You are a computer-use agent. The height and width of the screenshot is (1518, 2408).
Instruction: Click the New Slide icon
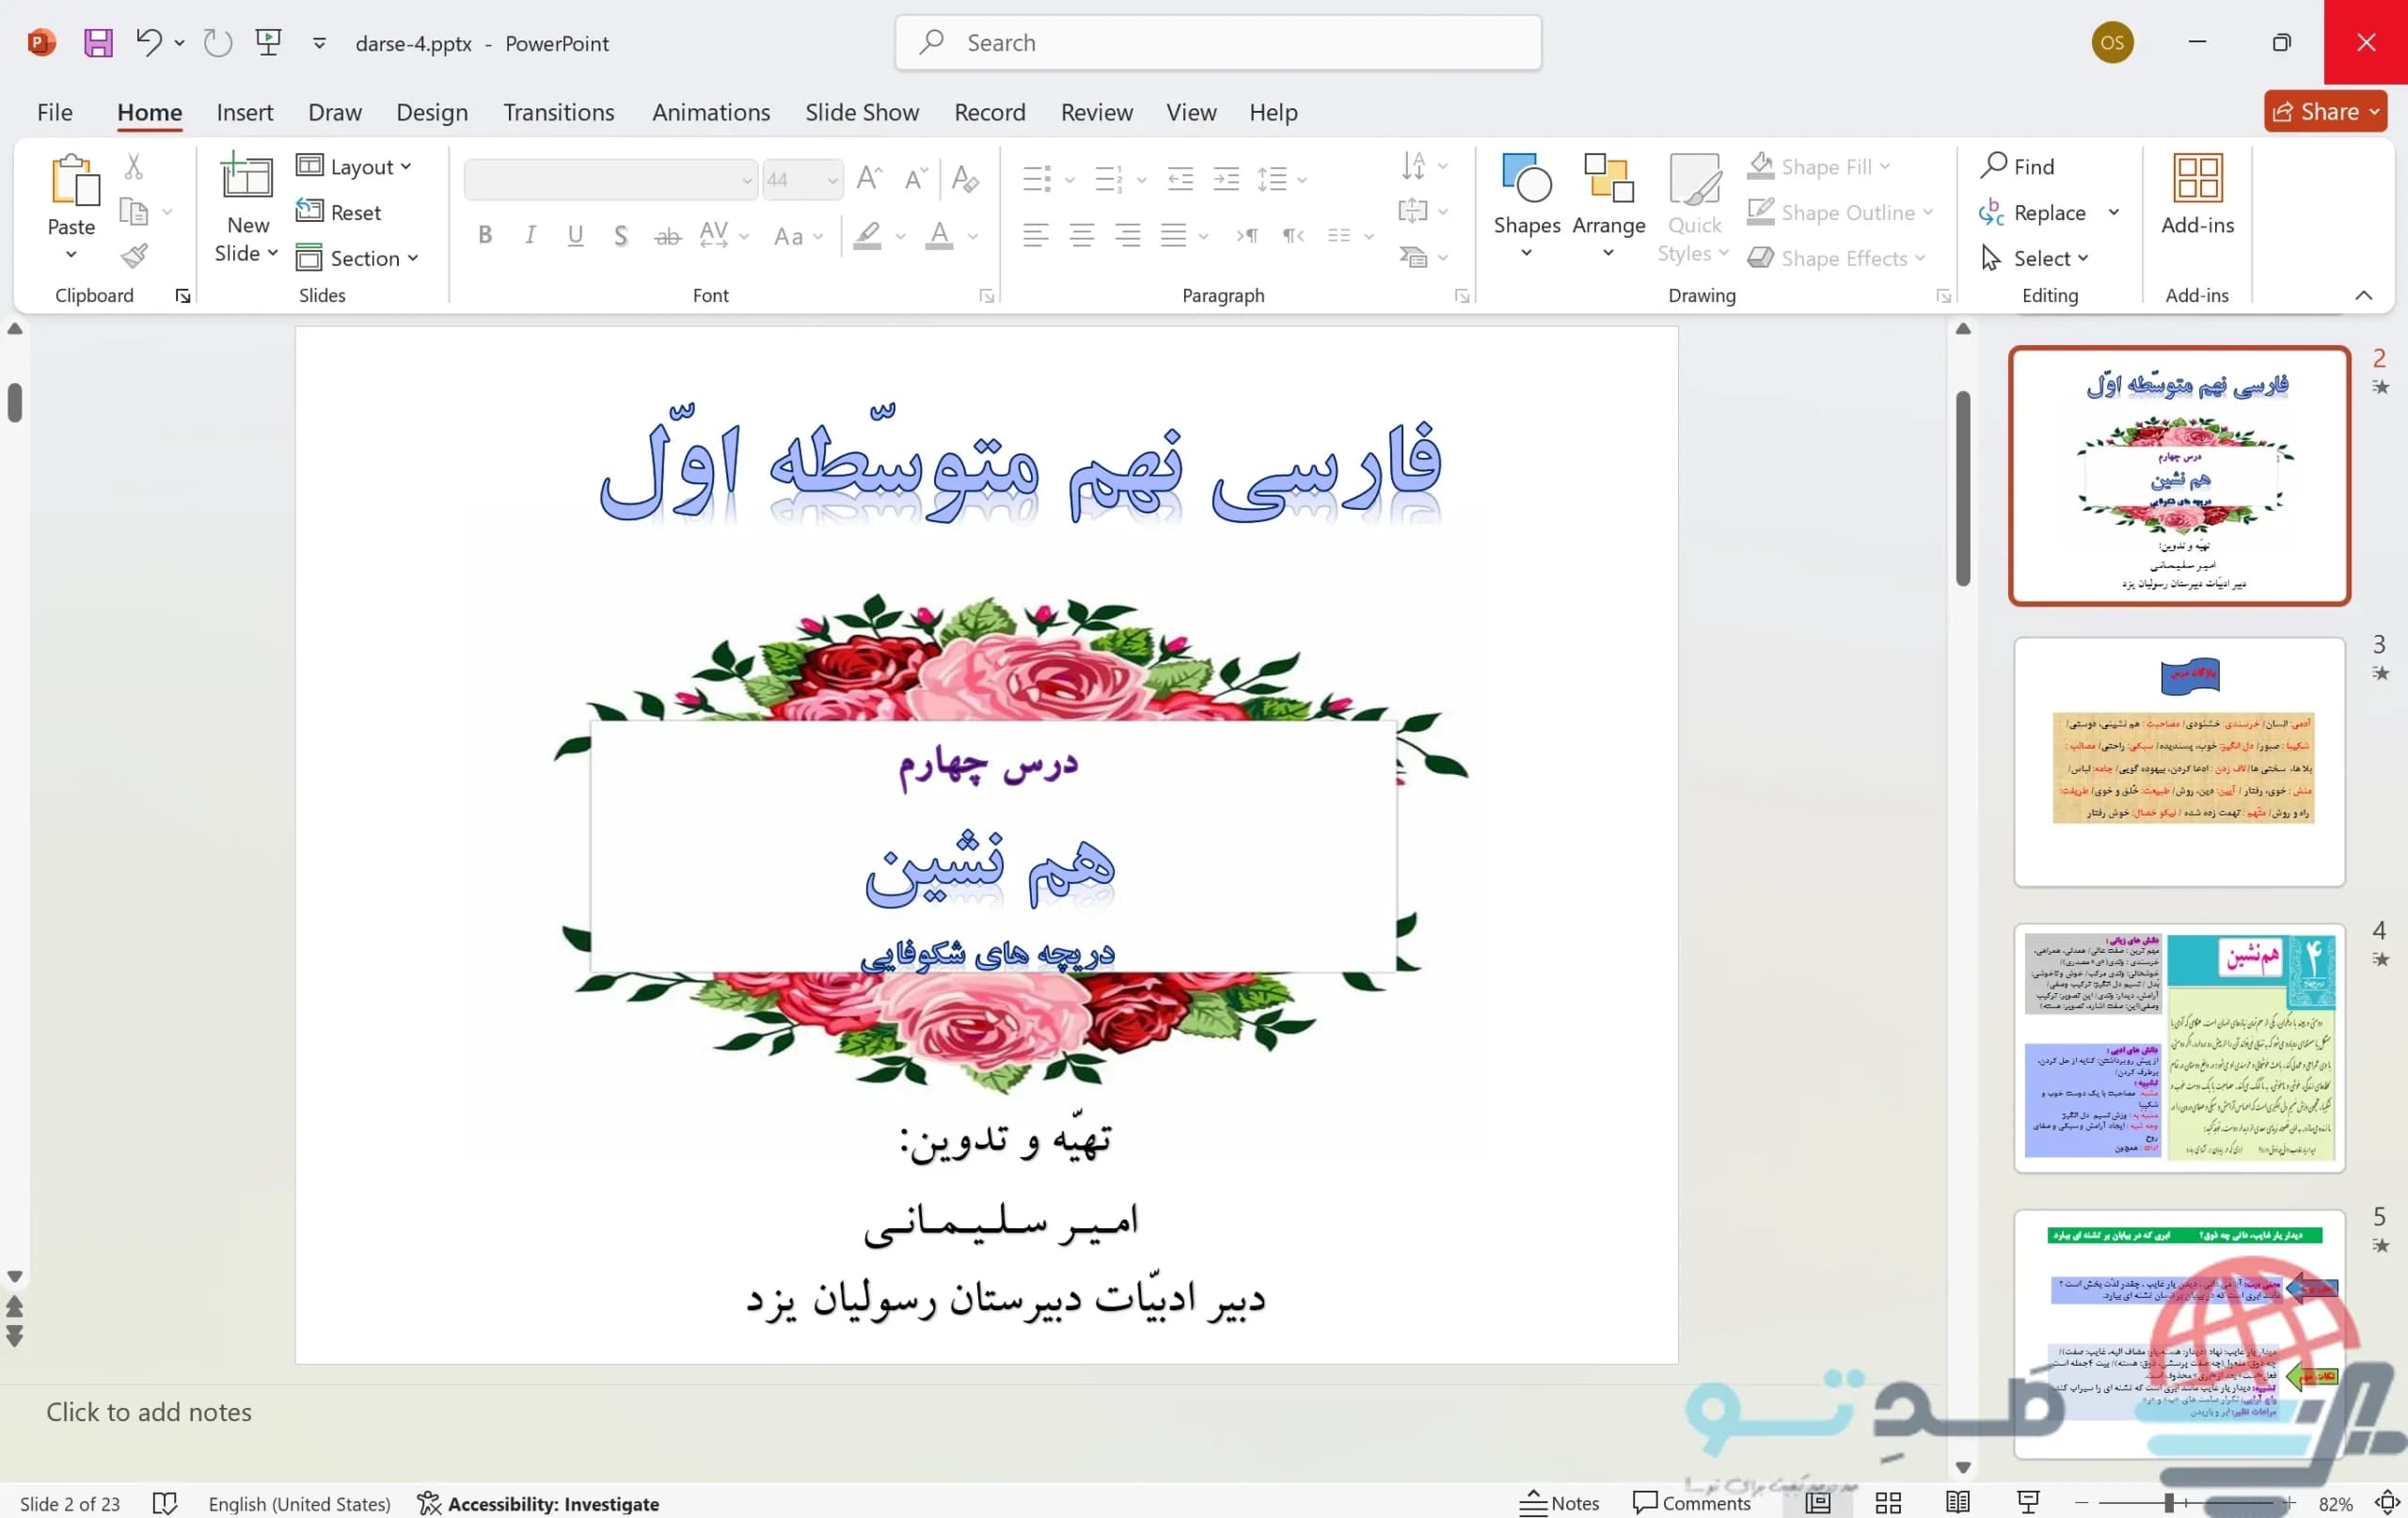[246, 178]
